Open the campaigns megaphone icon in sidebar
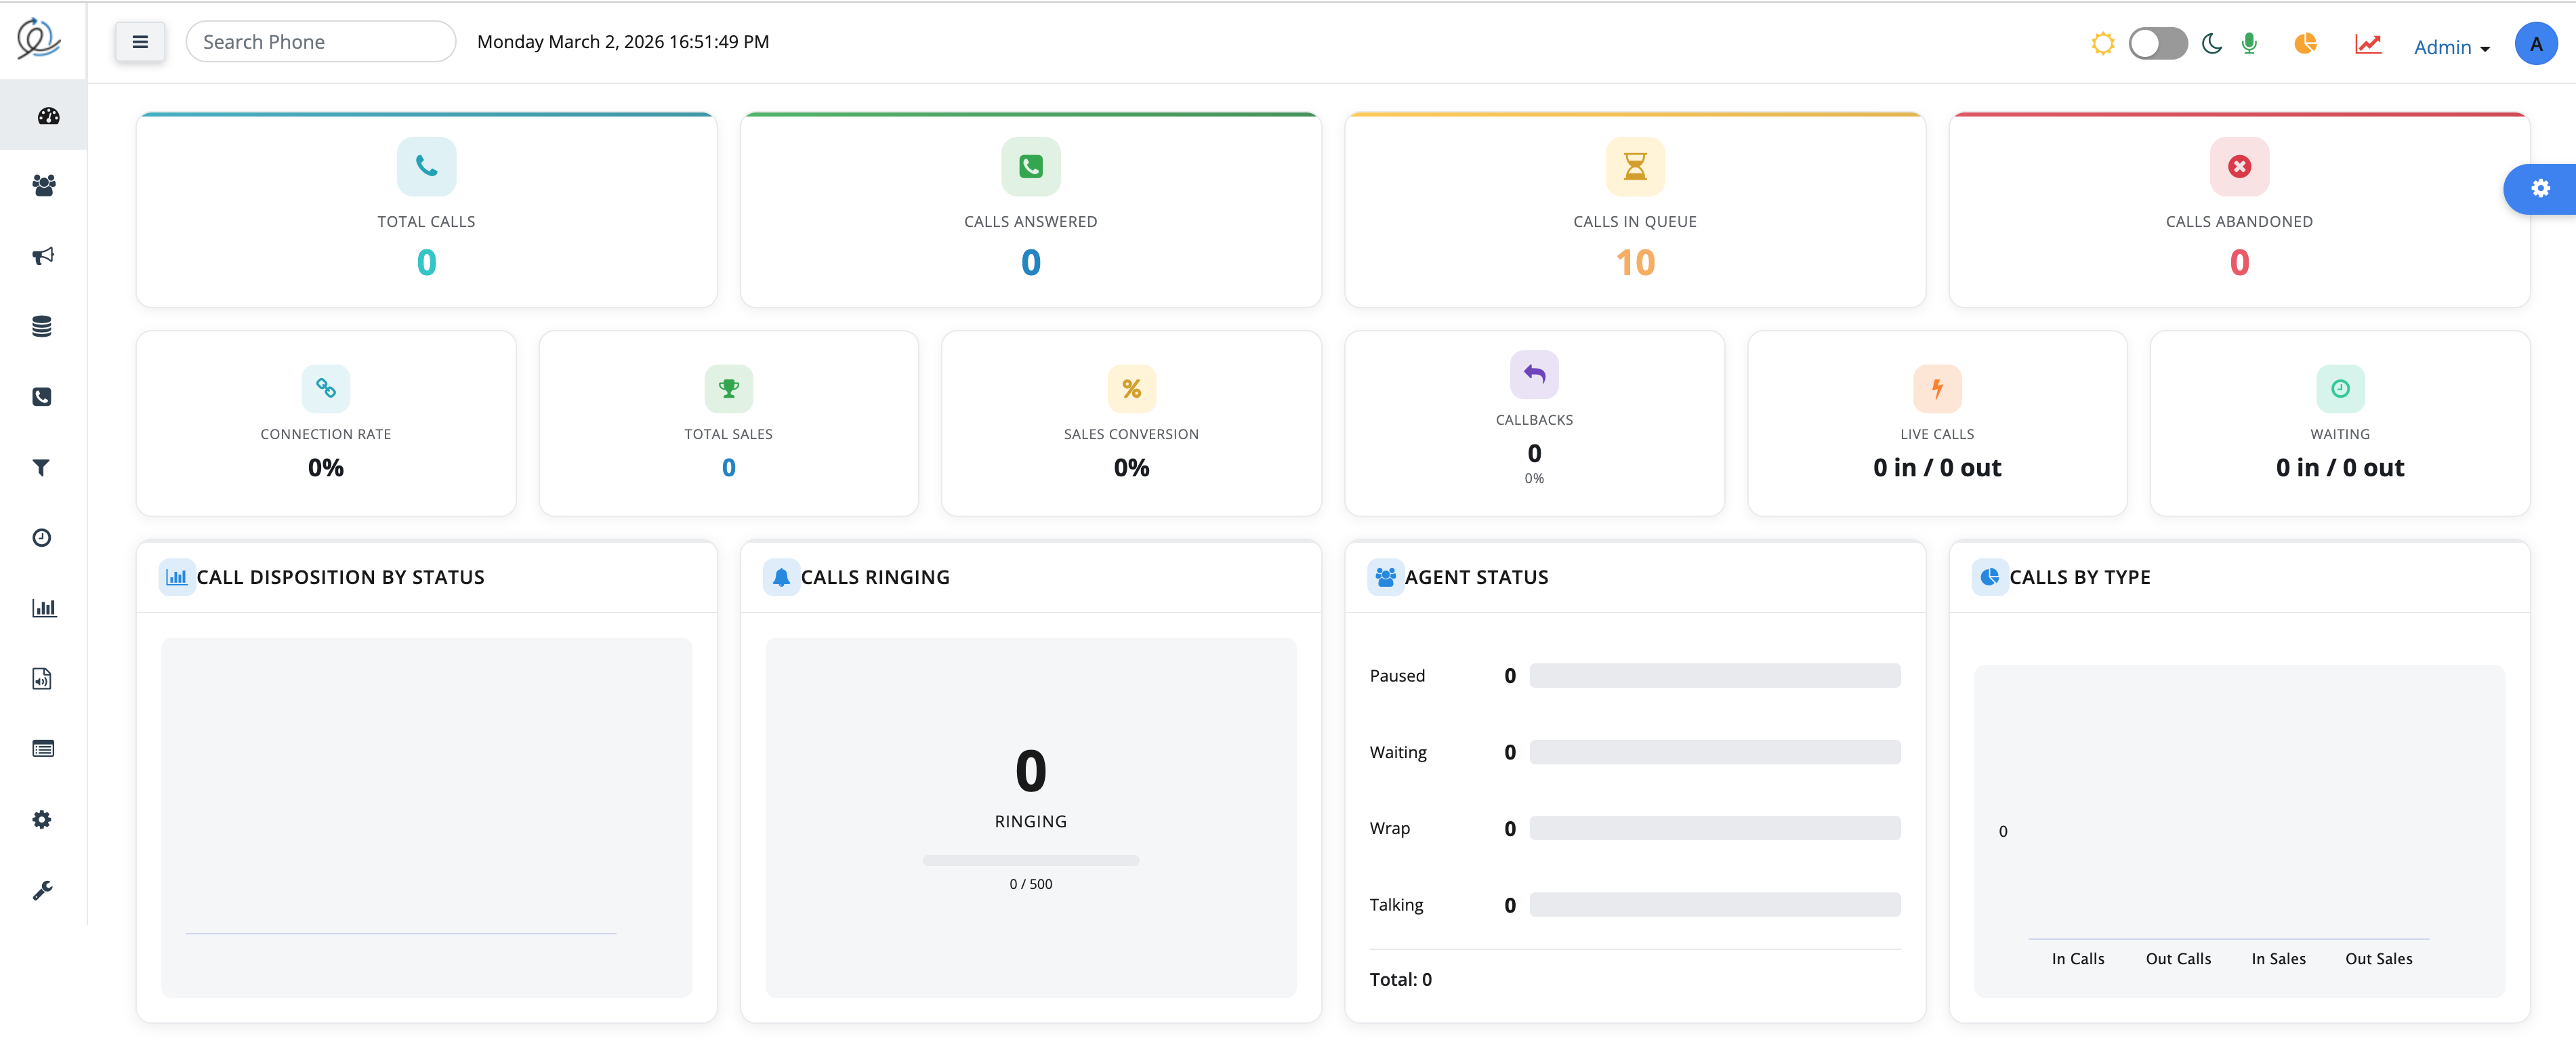 pyautogui.click(x=43, y=256)
